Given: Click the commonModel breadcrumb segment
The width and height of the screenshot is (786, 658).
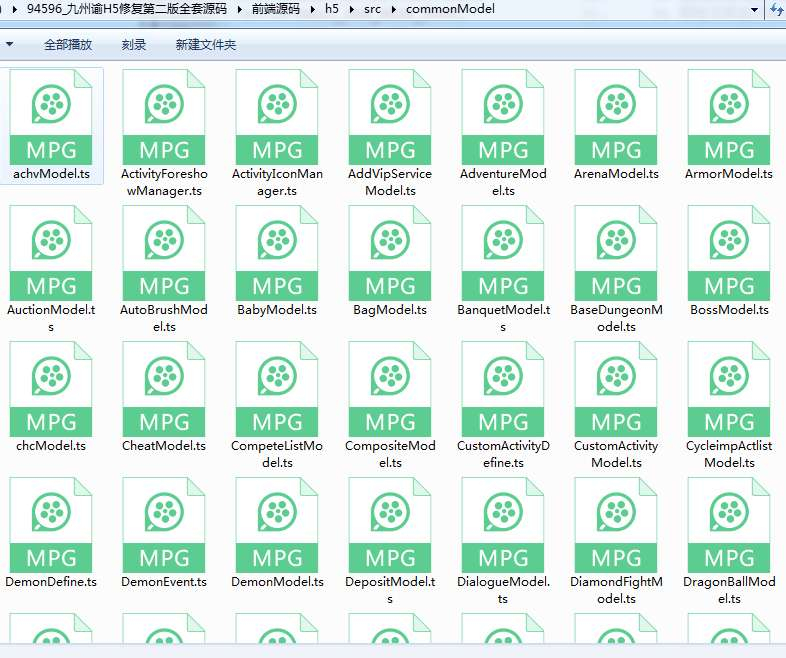Looking at the screenshot, I should (450, 9).
